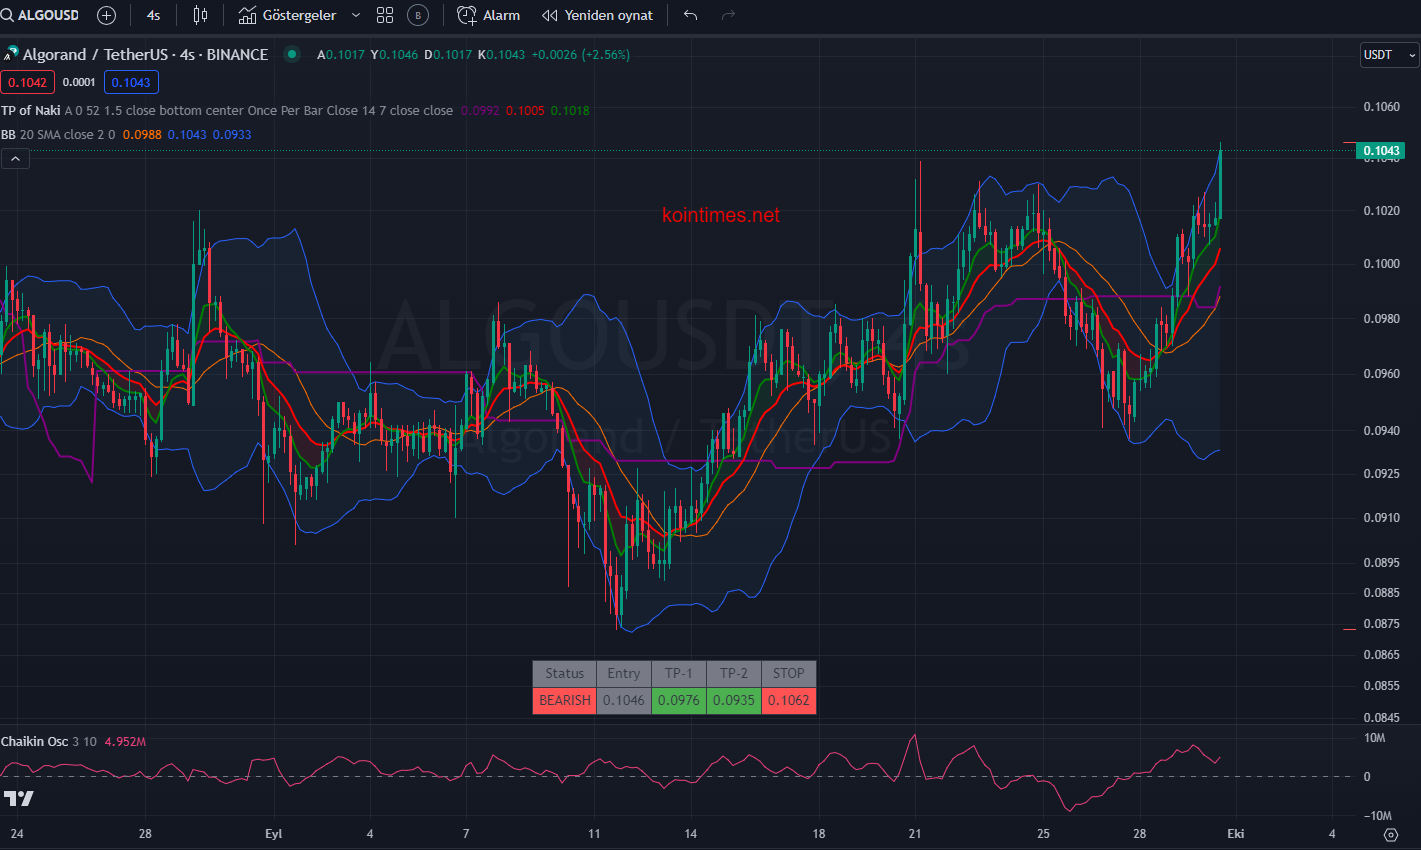This screenshot has width=1421, height=850.
Task: Open the ALGOUSD symbol search
Action: point(40,15)
